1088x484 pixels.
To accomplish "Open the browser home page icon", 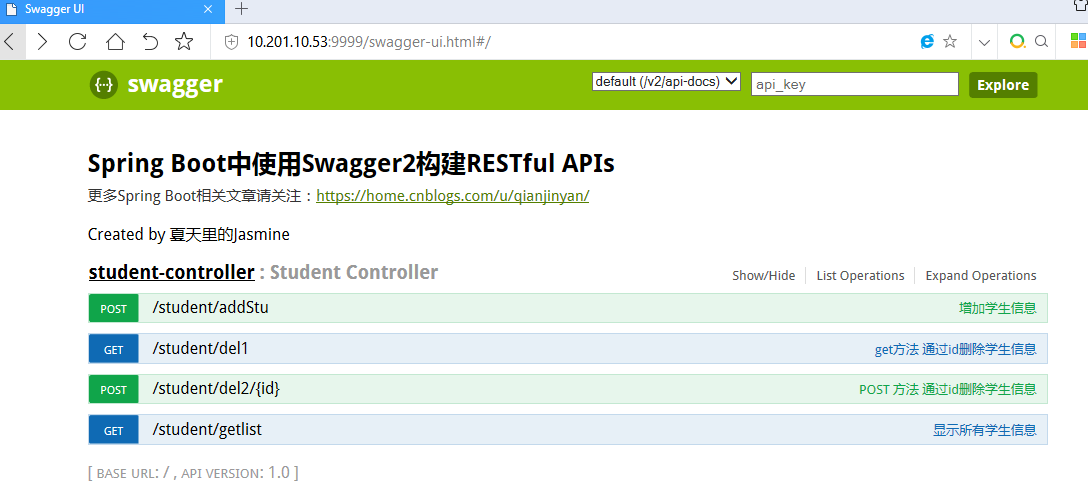I will pos(114,42).
